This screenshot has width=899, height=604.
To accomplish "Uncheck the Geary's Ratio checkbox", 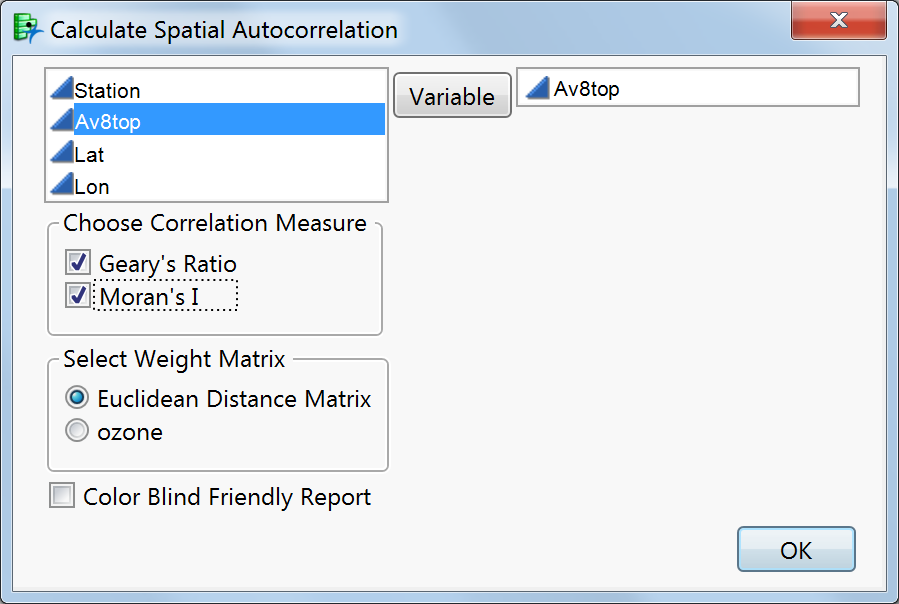I will tap(77, 262).
